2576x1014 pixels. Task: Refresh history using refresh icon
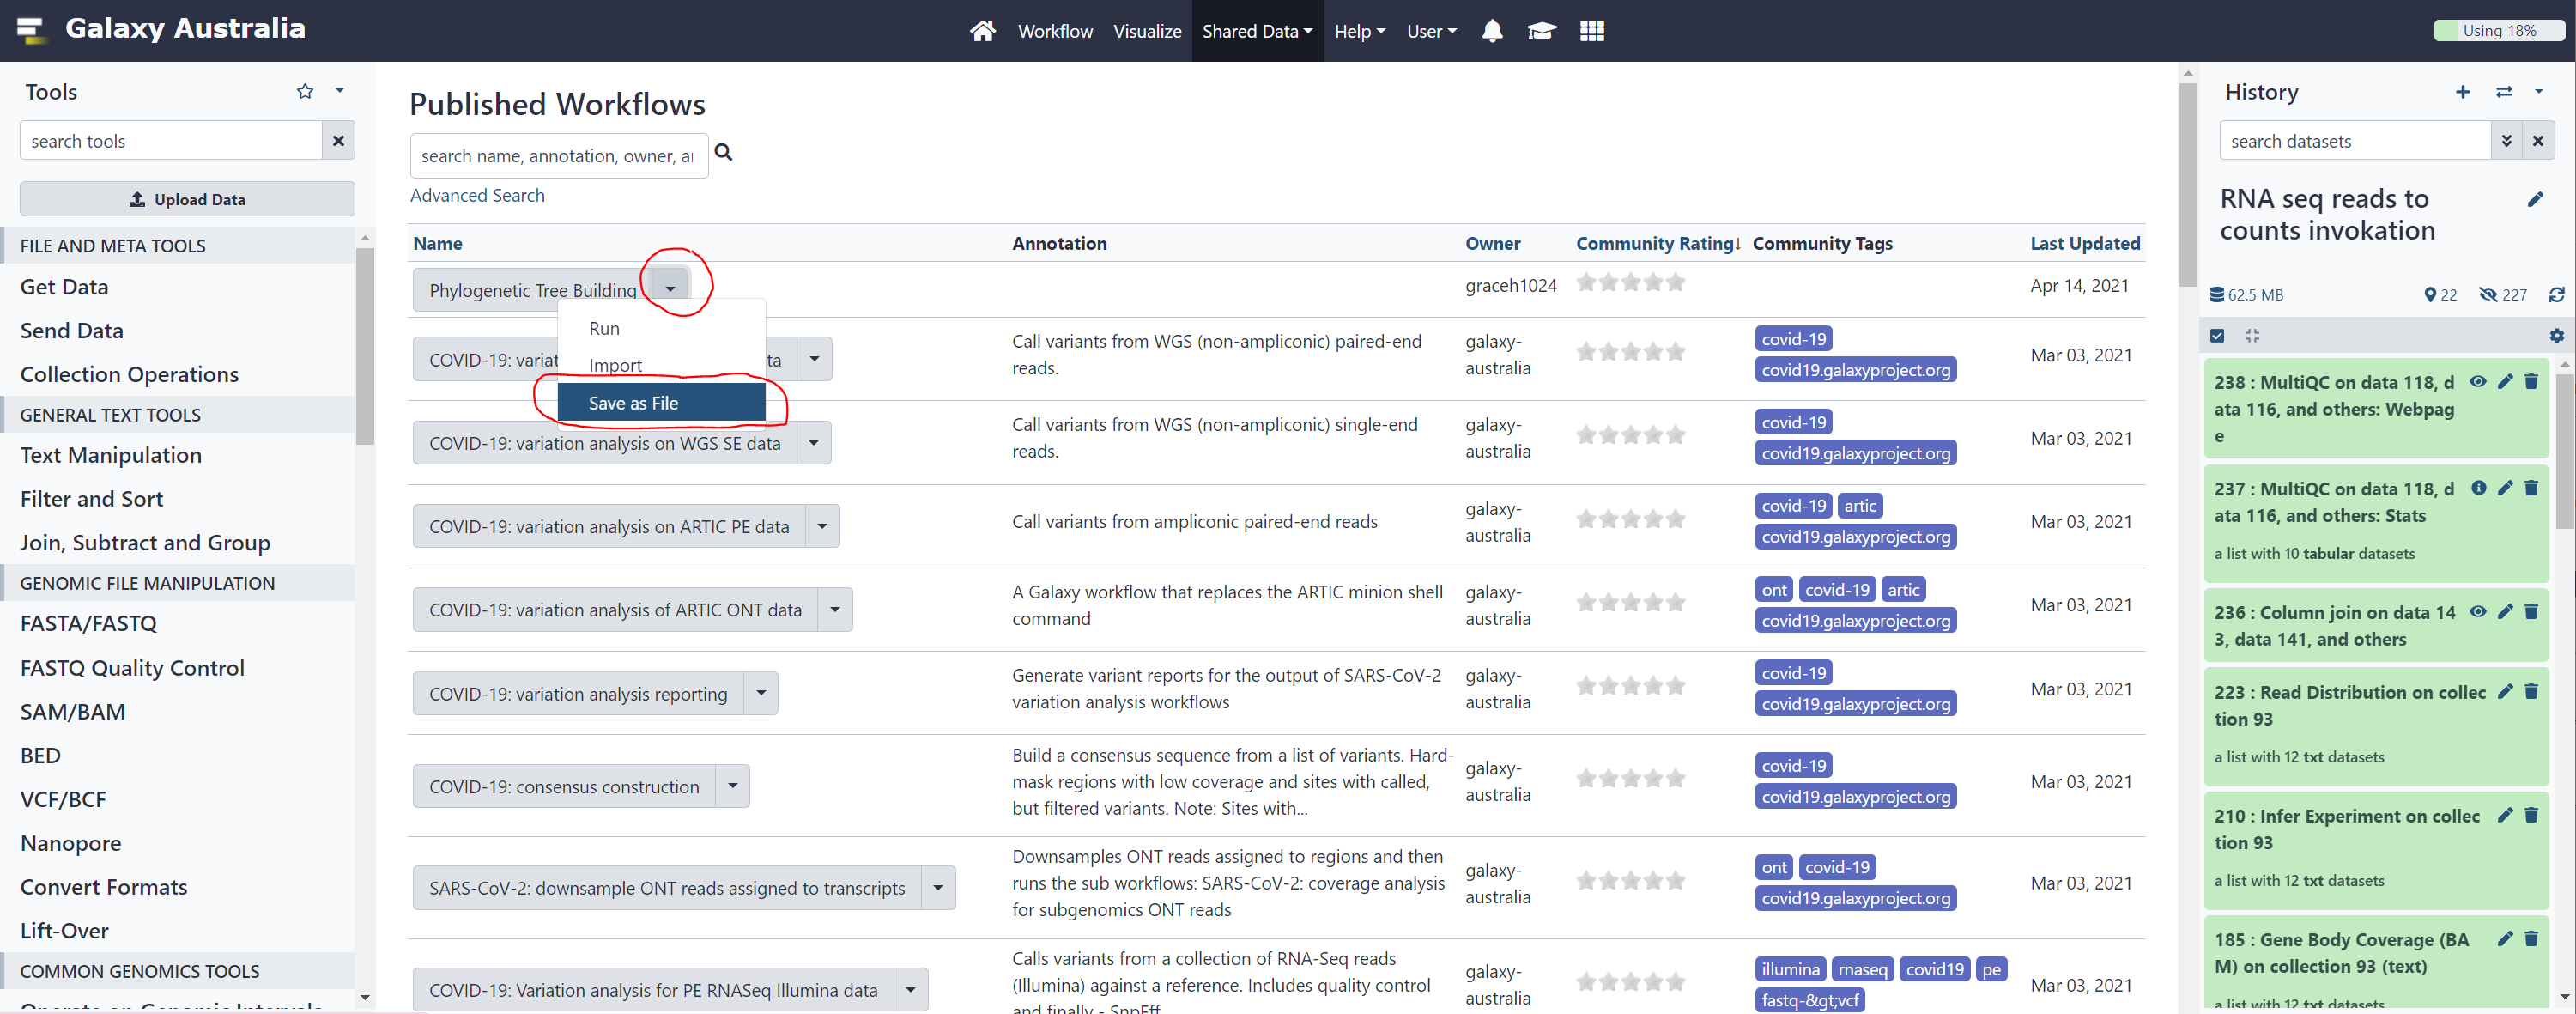point(2556,294)
